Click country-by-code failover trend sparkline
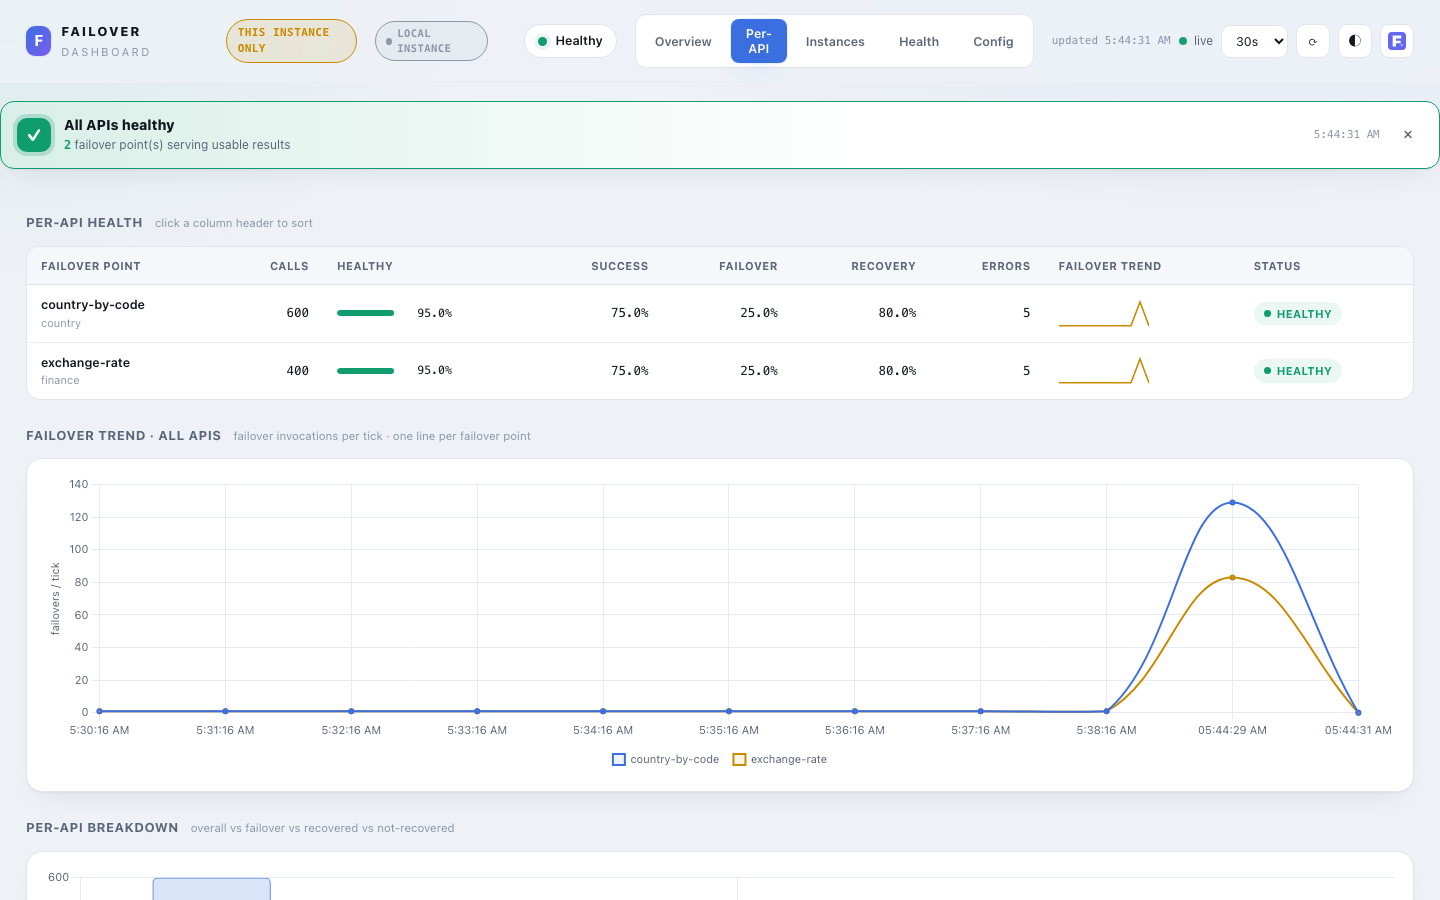This screenshot has height=900, width=1440. coord(1104,313)
